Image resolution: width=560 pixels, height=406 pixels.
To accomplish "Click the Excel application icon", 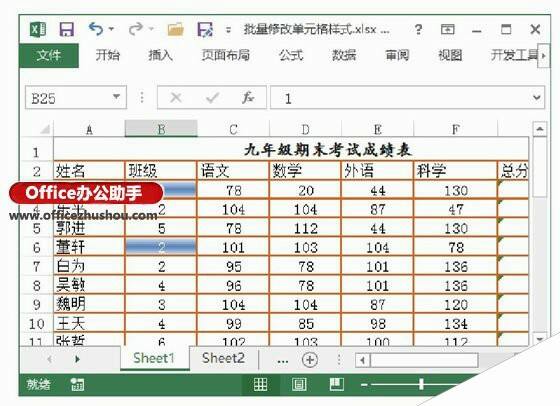I will [38, 29].
